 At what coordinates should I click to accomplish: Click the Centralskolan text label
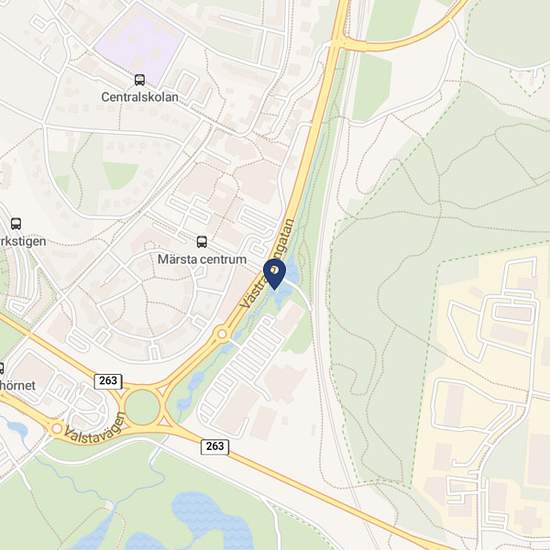[x=140, y=97]
